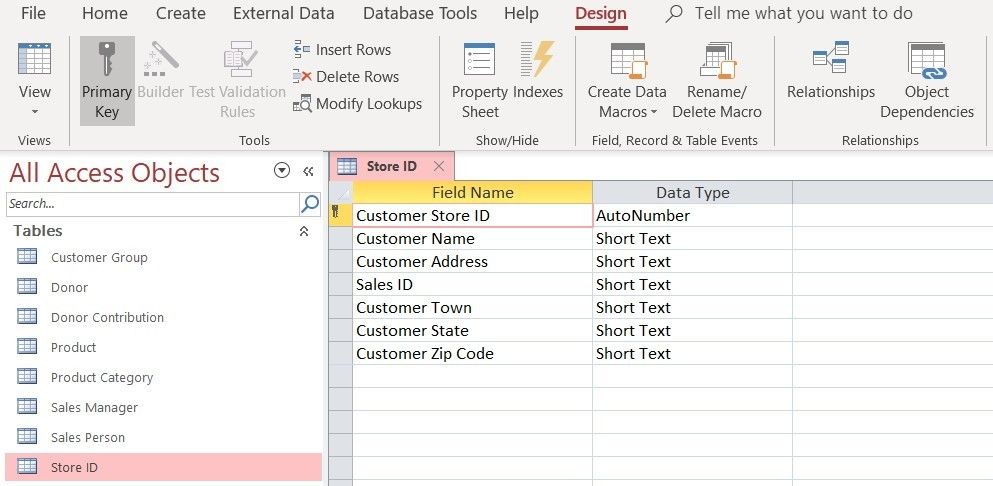Collapse the navigation pane with the chevron

pos(308,171)
